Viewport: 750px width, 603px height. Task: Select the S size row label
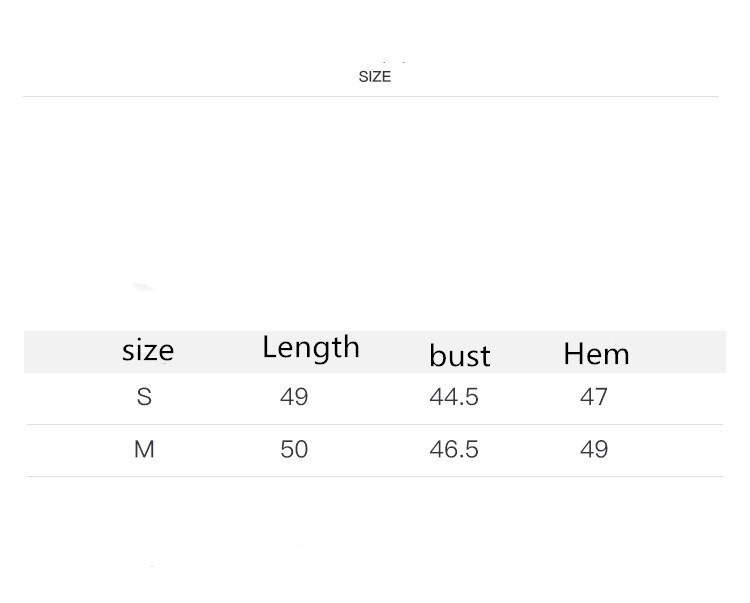[144, 397]
